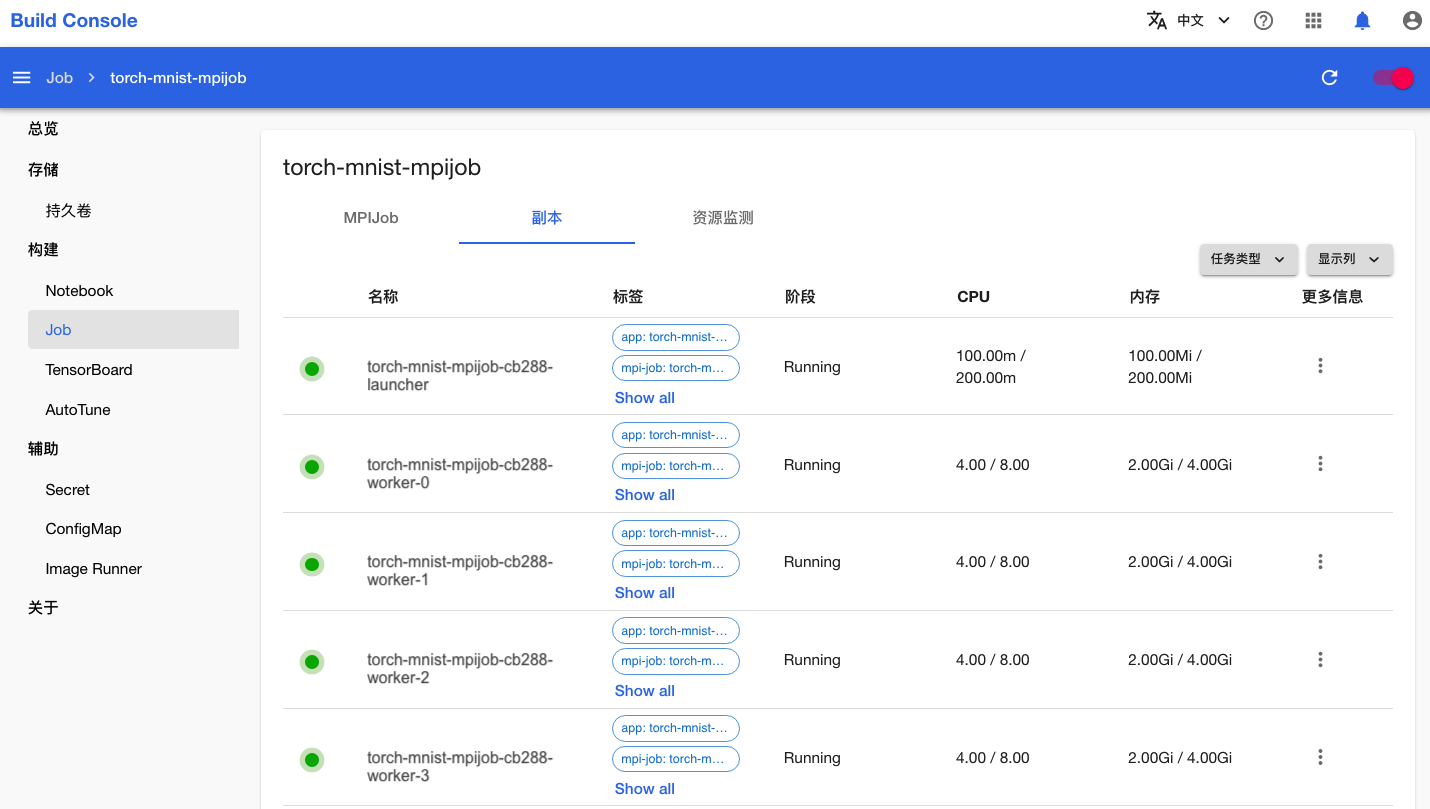Switch to the MPIJob tab
Image resolution: width=1430 pixels, height=809 pixels.
tap(371, 218)
